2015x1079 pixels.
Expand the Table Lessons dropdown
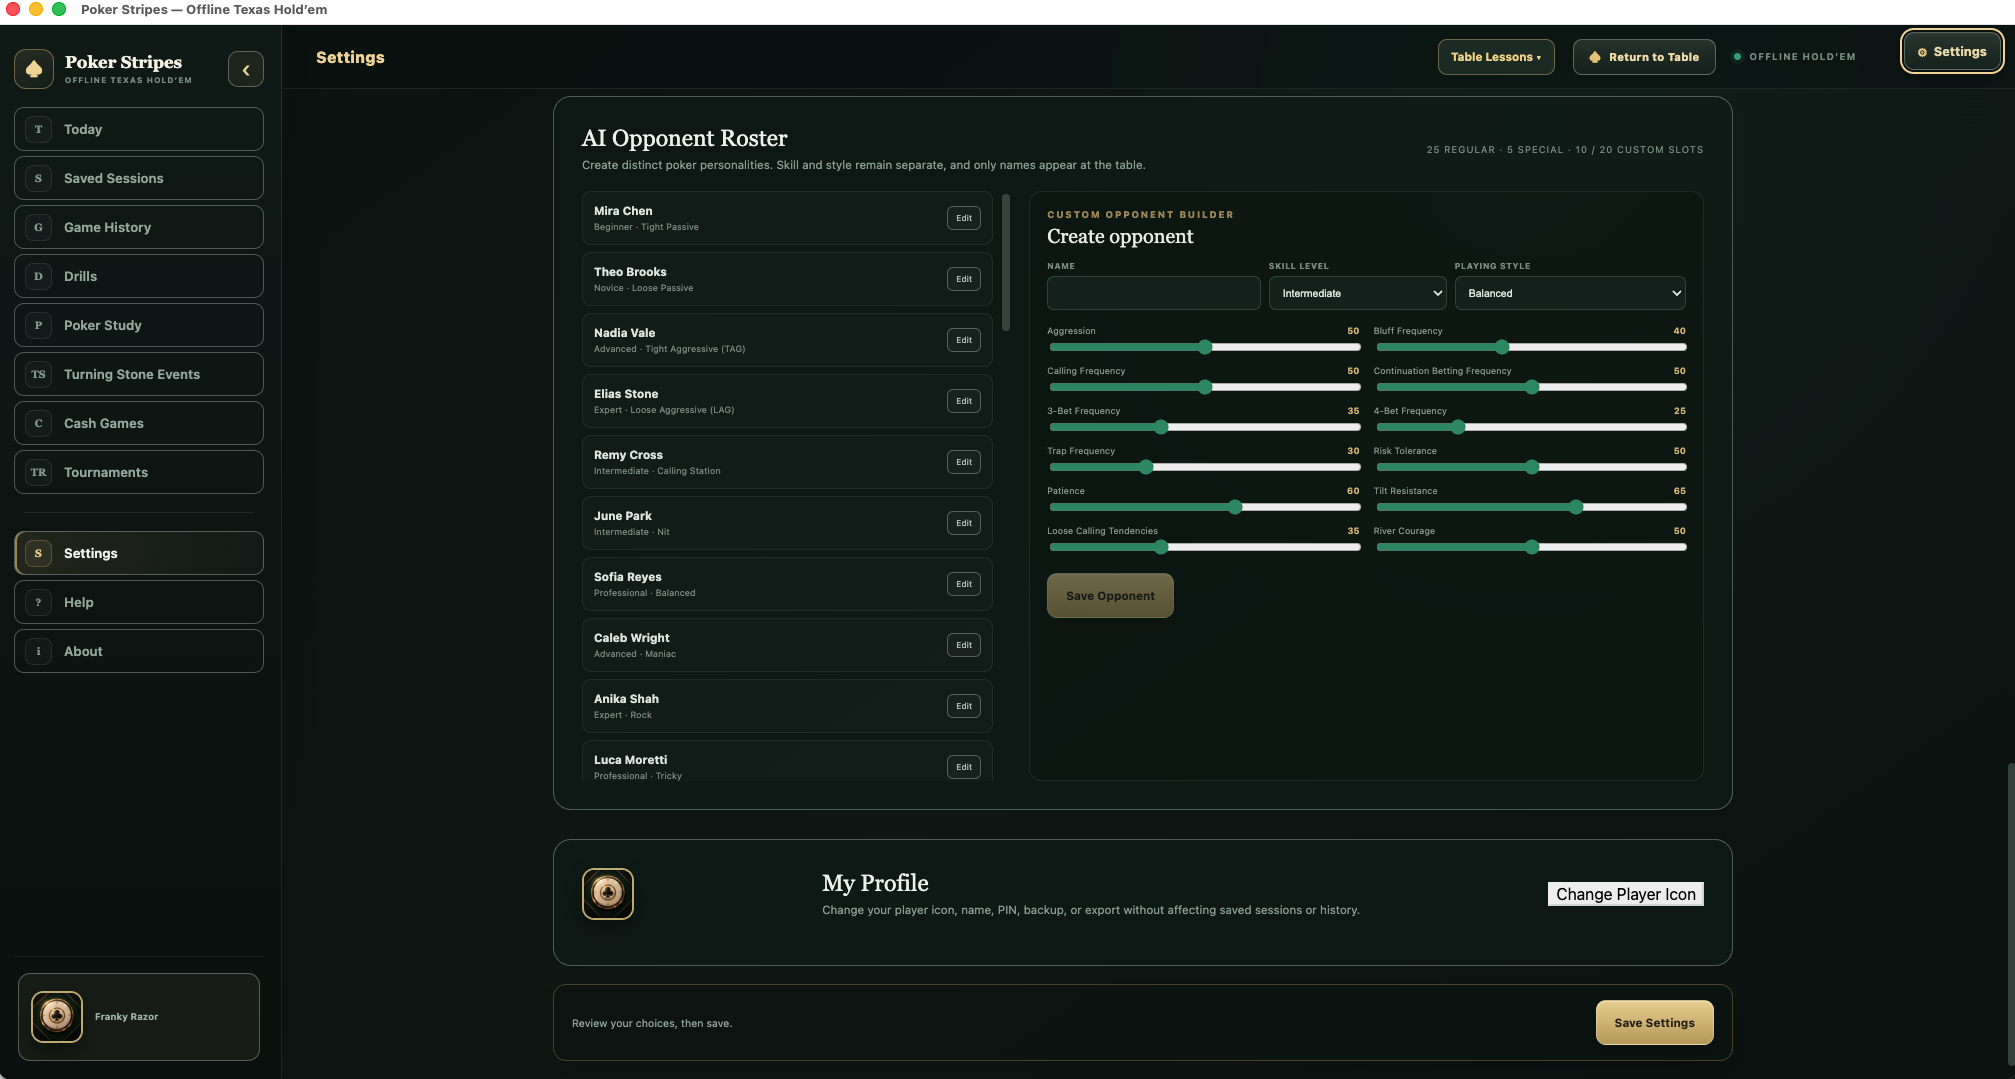1496,57
